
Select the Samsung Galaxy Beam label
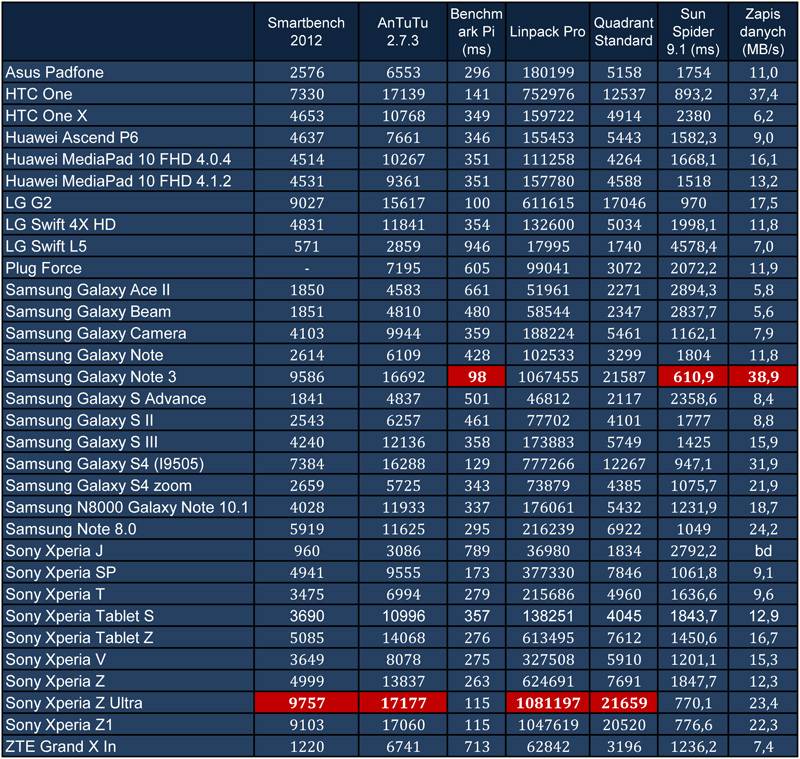[88, 312]
